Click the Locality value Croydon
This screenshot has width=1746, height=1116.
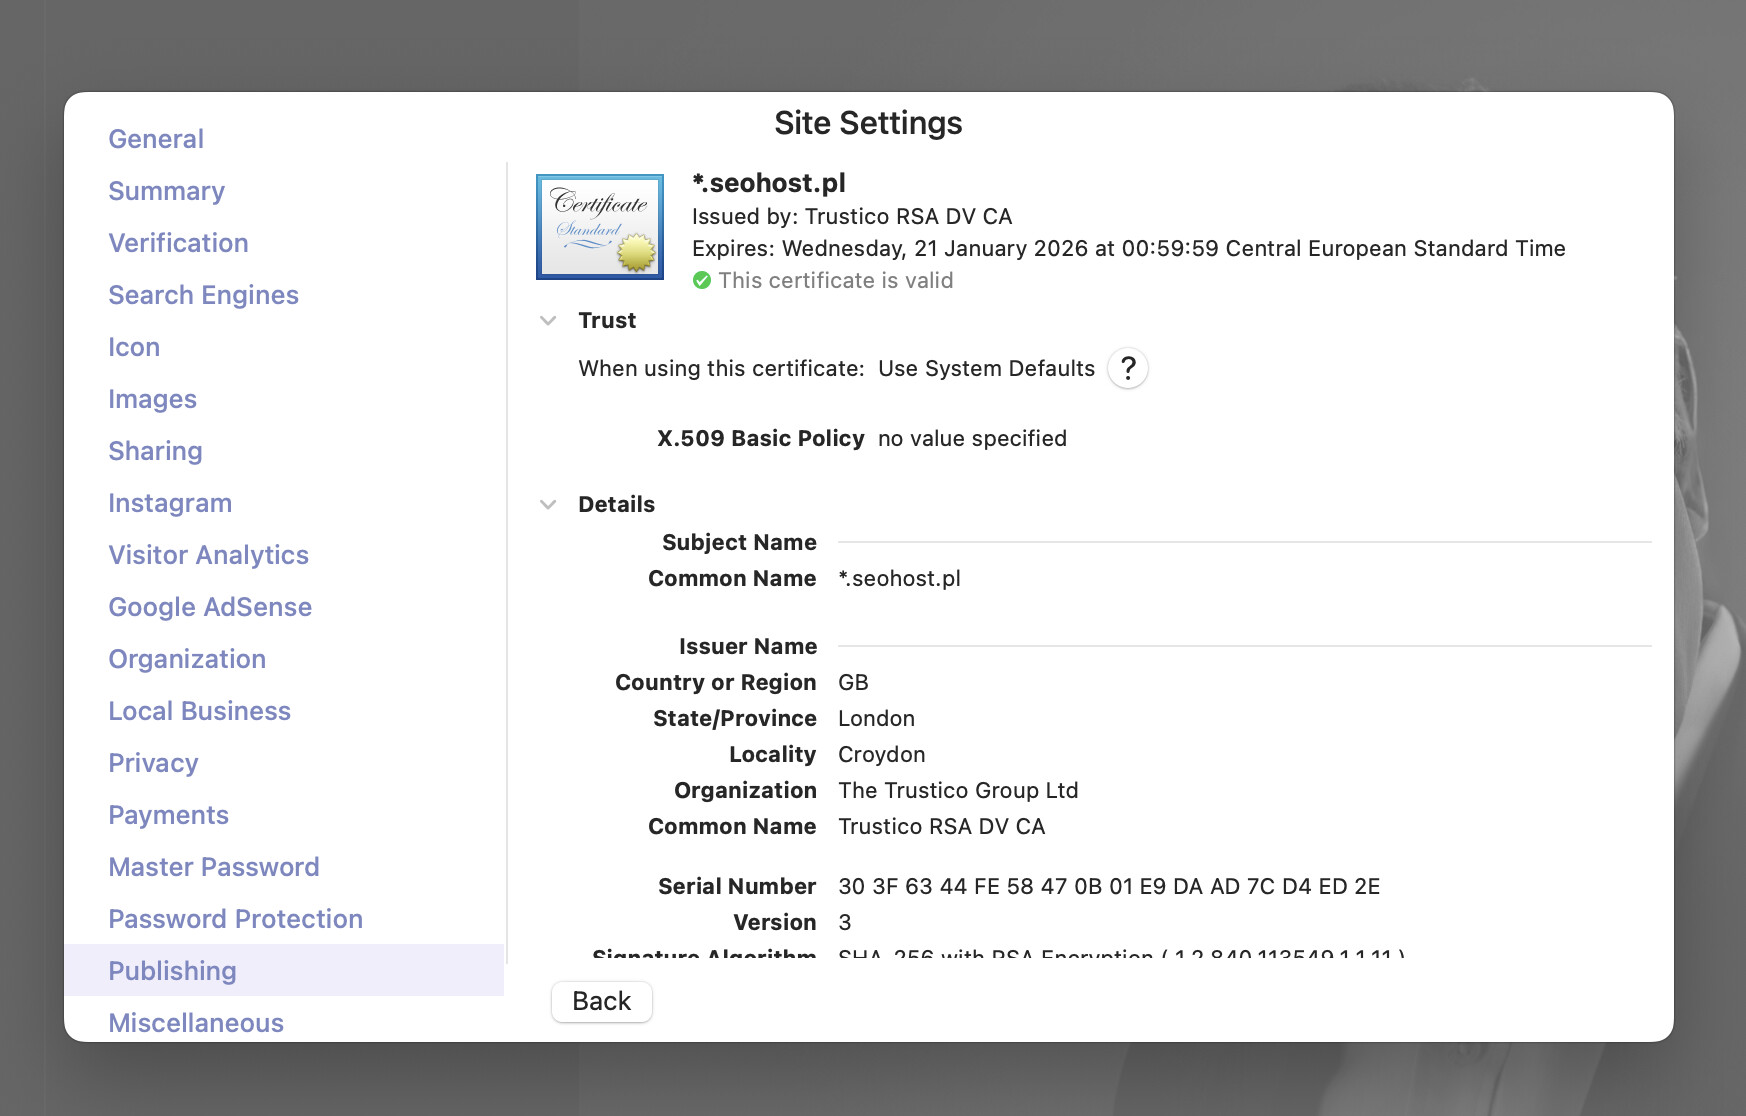(x=882, y=755)
